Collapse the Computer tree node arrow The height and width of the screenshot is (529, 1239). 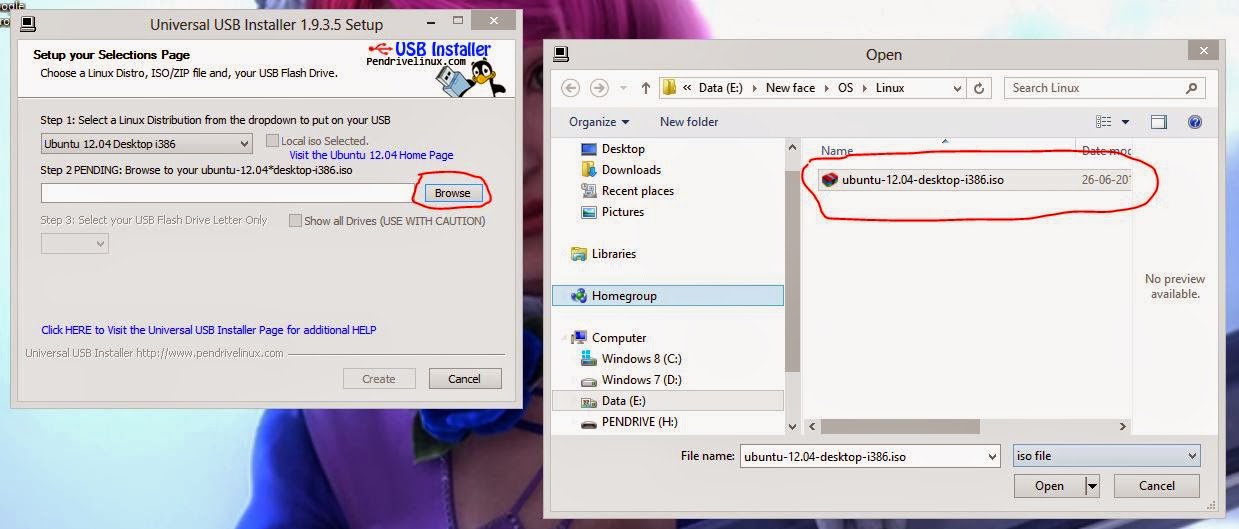[563, 338]
